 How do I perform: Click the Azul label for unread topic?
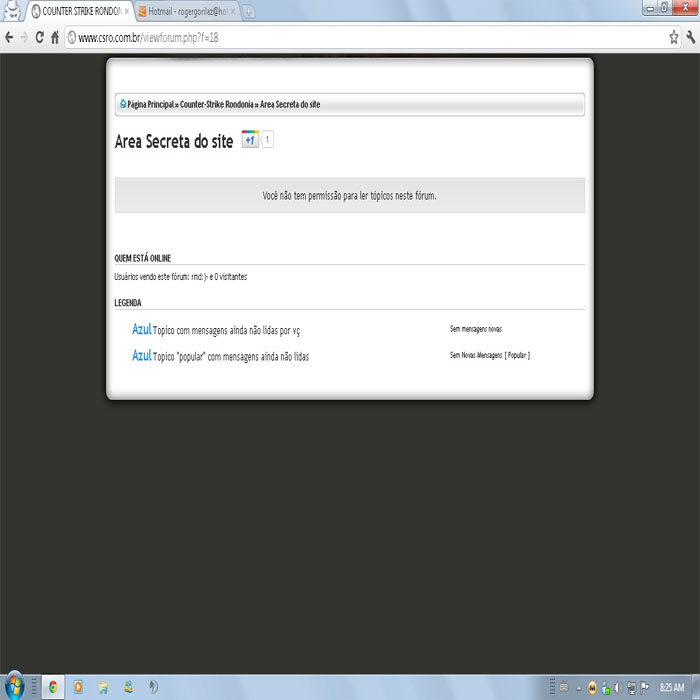point(142,329)
